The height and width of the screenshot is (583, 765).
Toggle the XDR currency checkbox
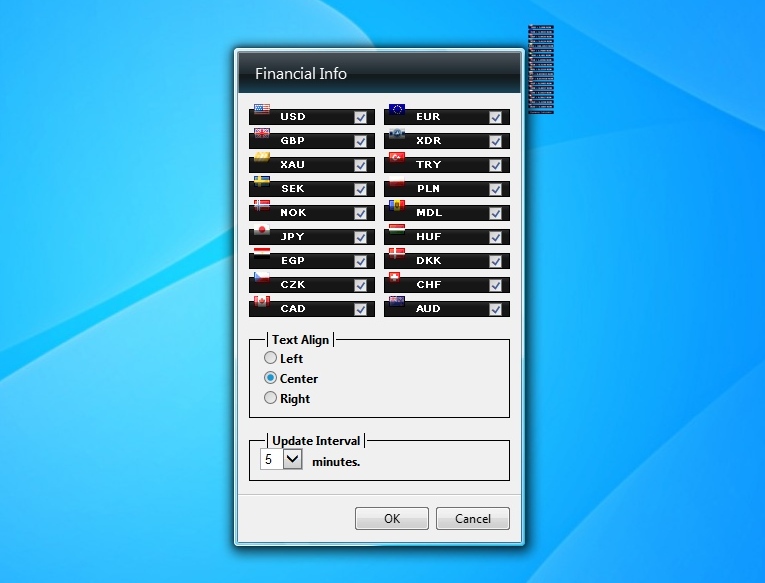(x=496, y=141)
